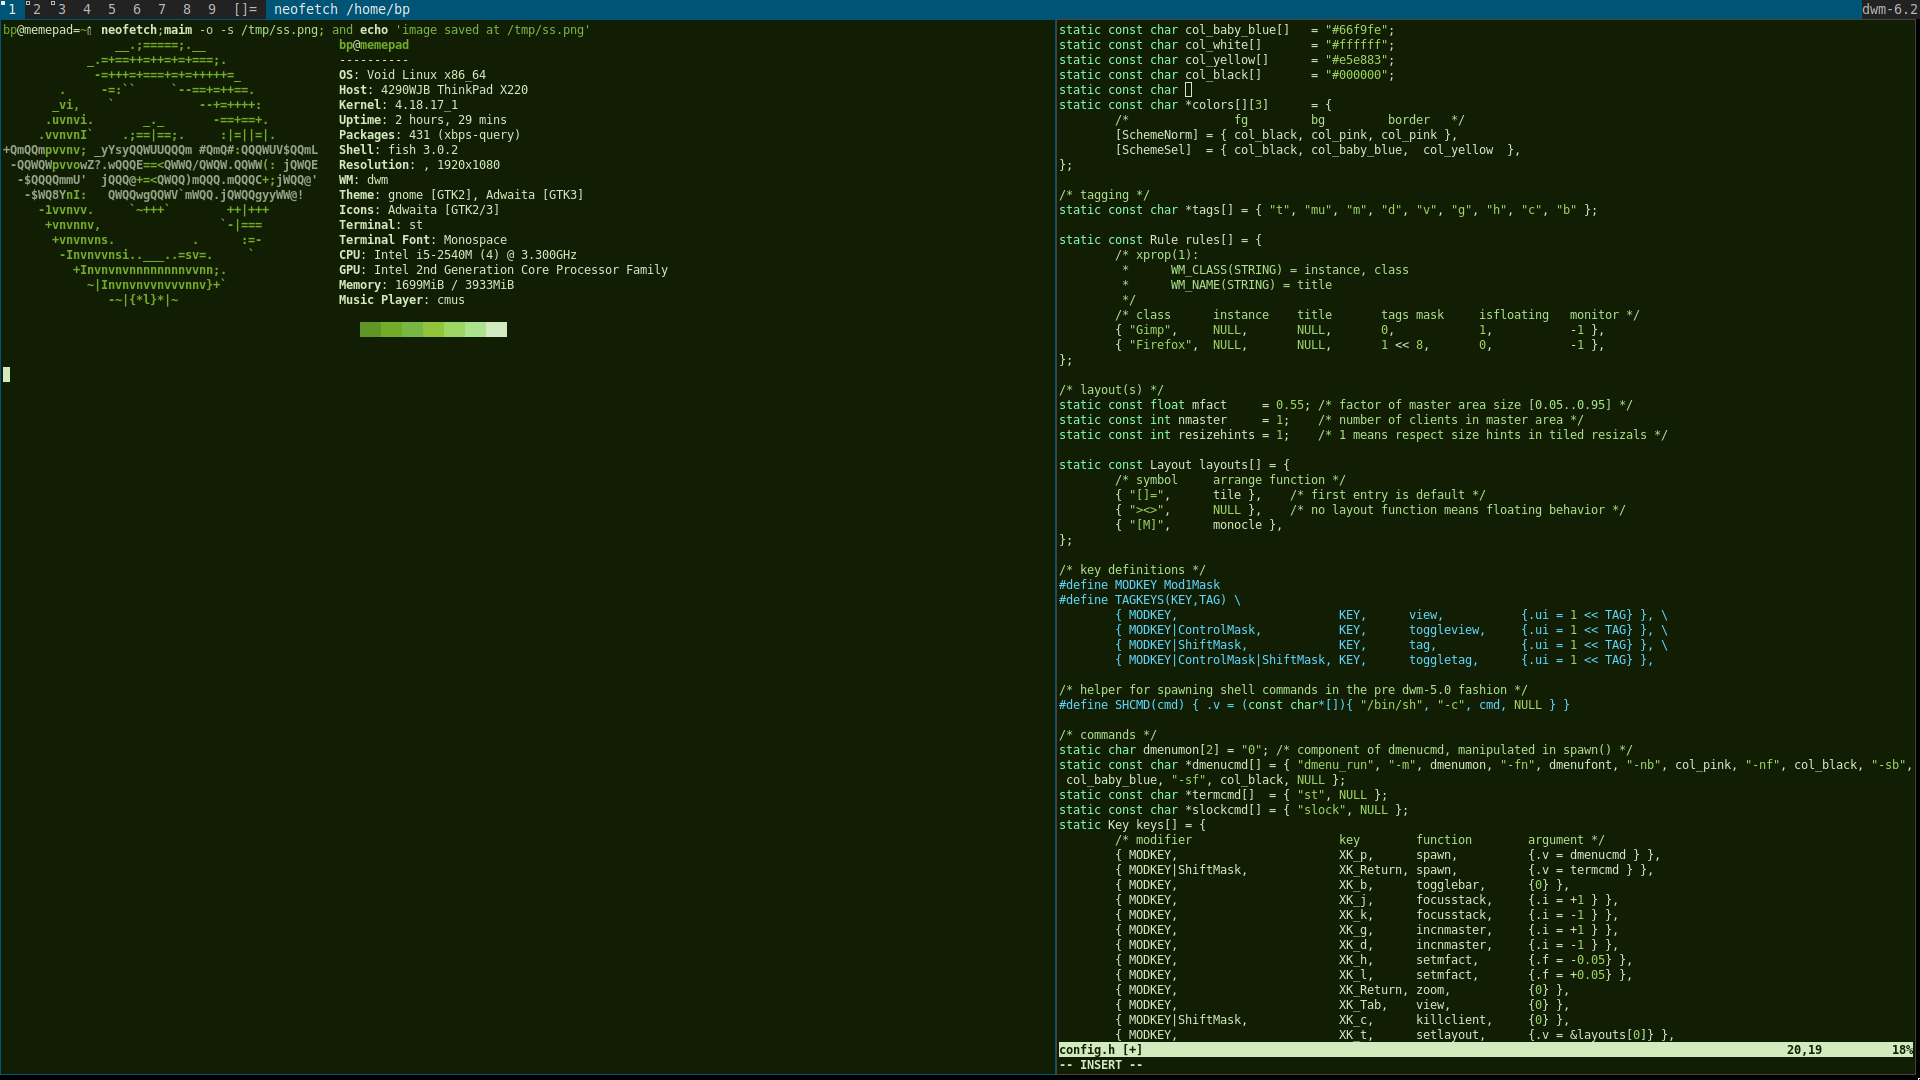The image size is (1920, 1080).
Task: Click the col_black hex value "#000000"
Action: (1356, 75)
